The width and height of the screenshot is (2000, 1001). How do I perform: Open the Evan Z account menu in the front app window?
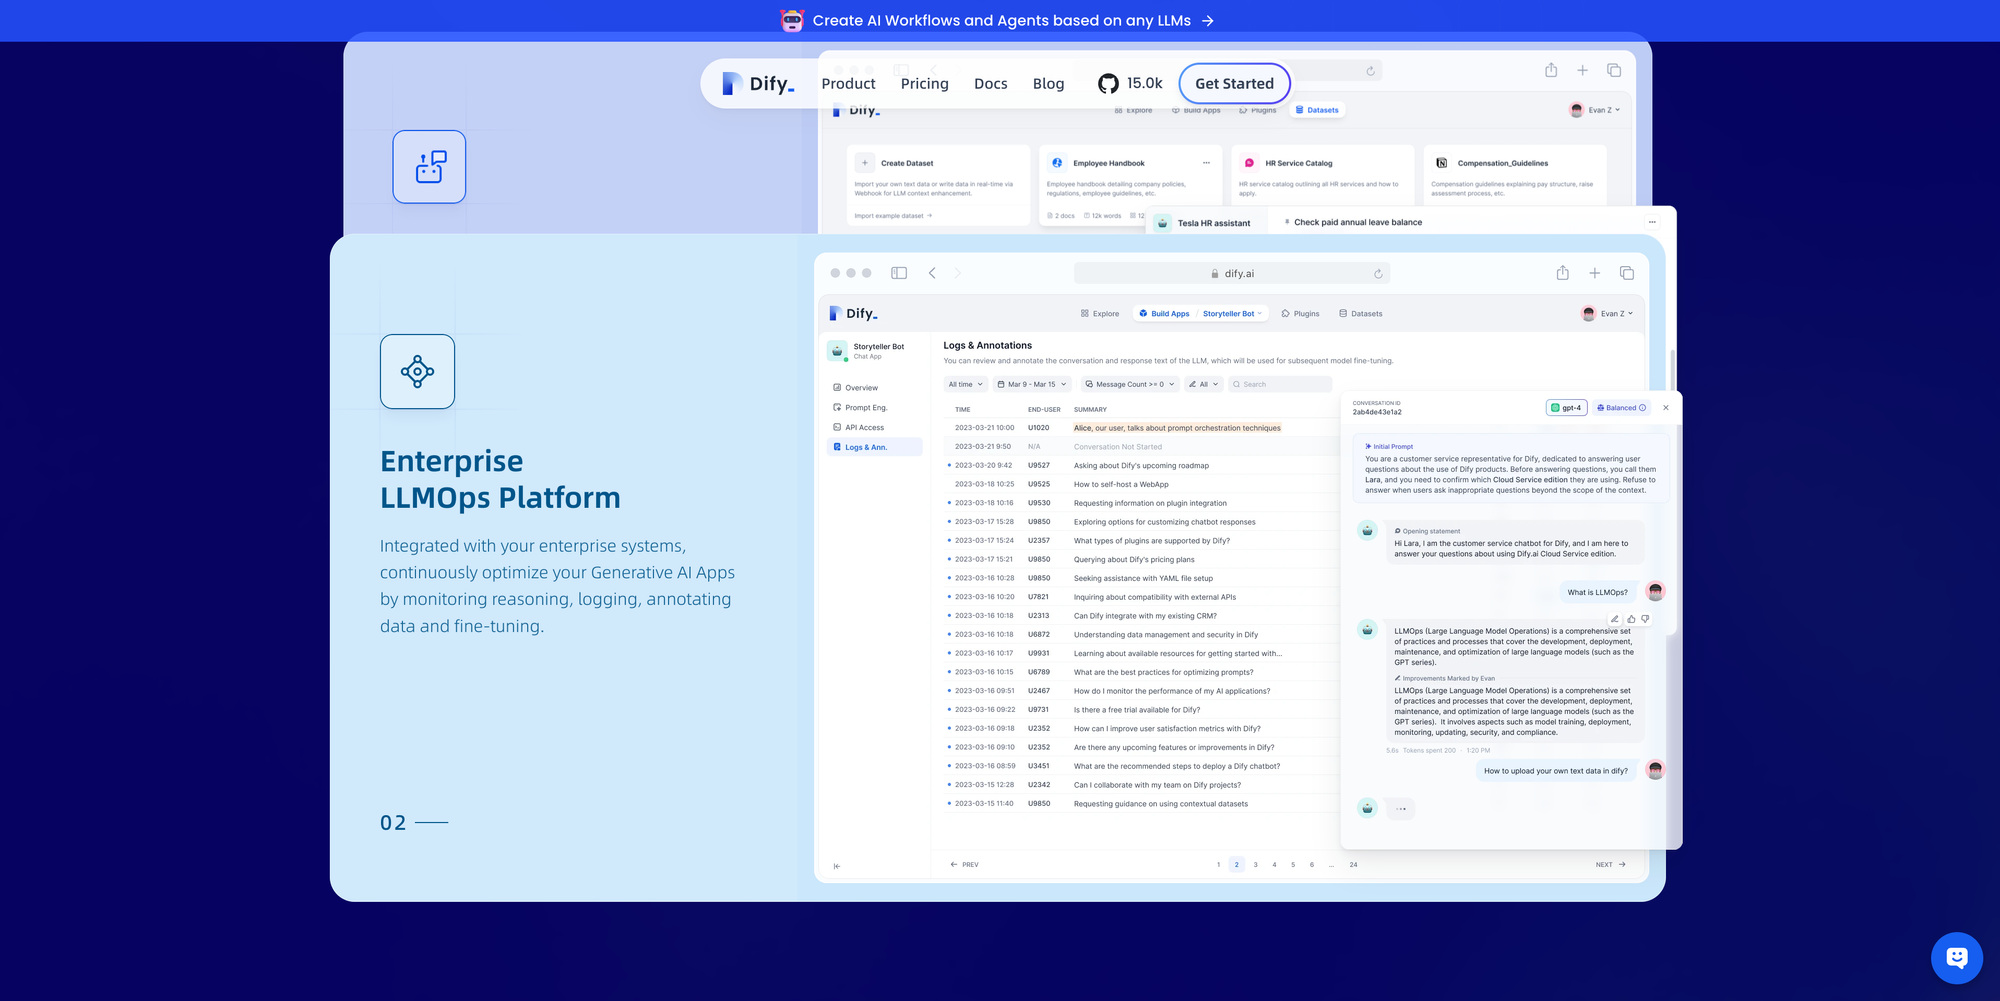[1607, 314]
